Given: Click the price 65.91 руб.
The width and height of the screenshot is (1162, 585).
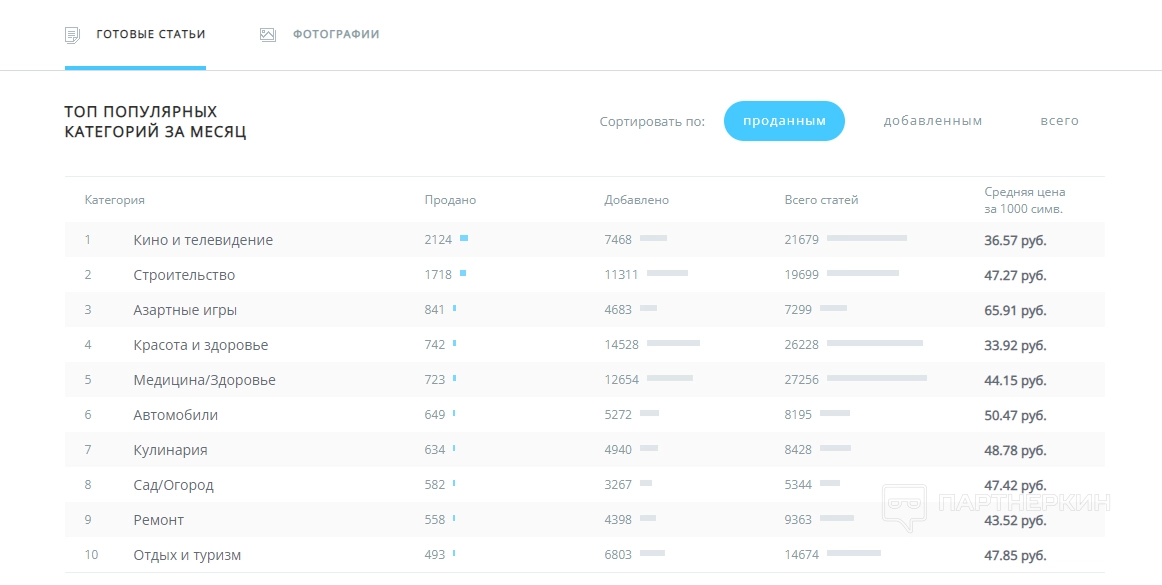Looking at the screenshot, I should tap(1015, 311).
